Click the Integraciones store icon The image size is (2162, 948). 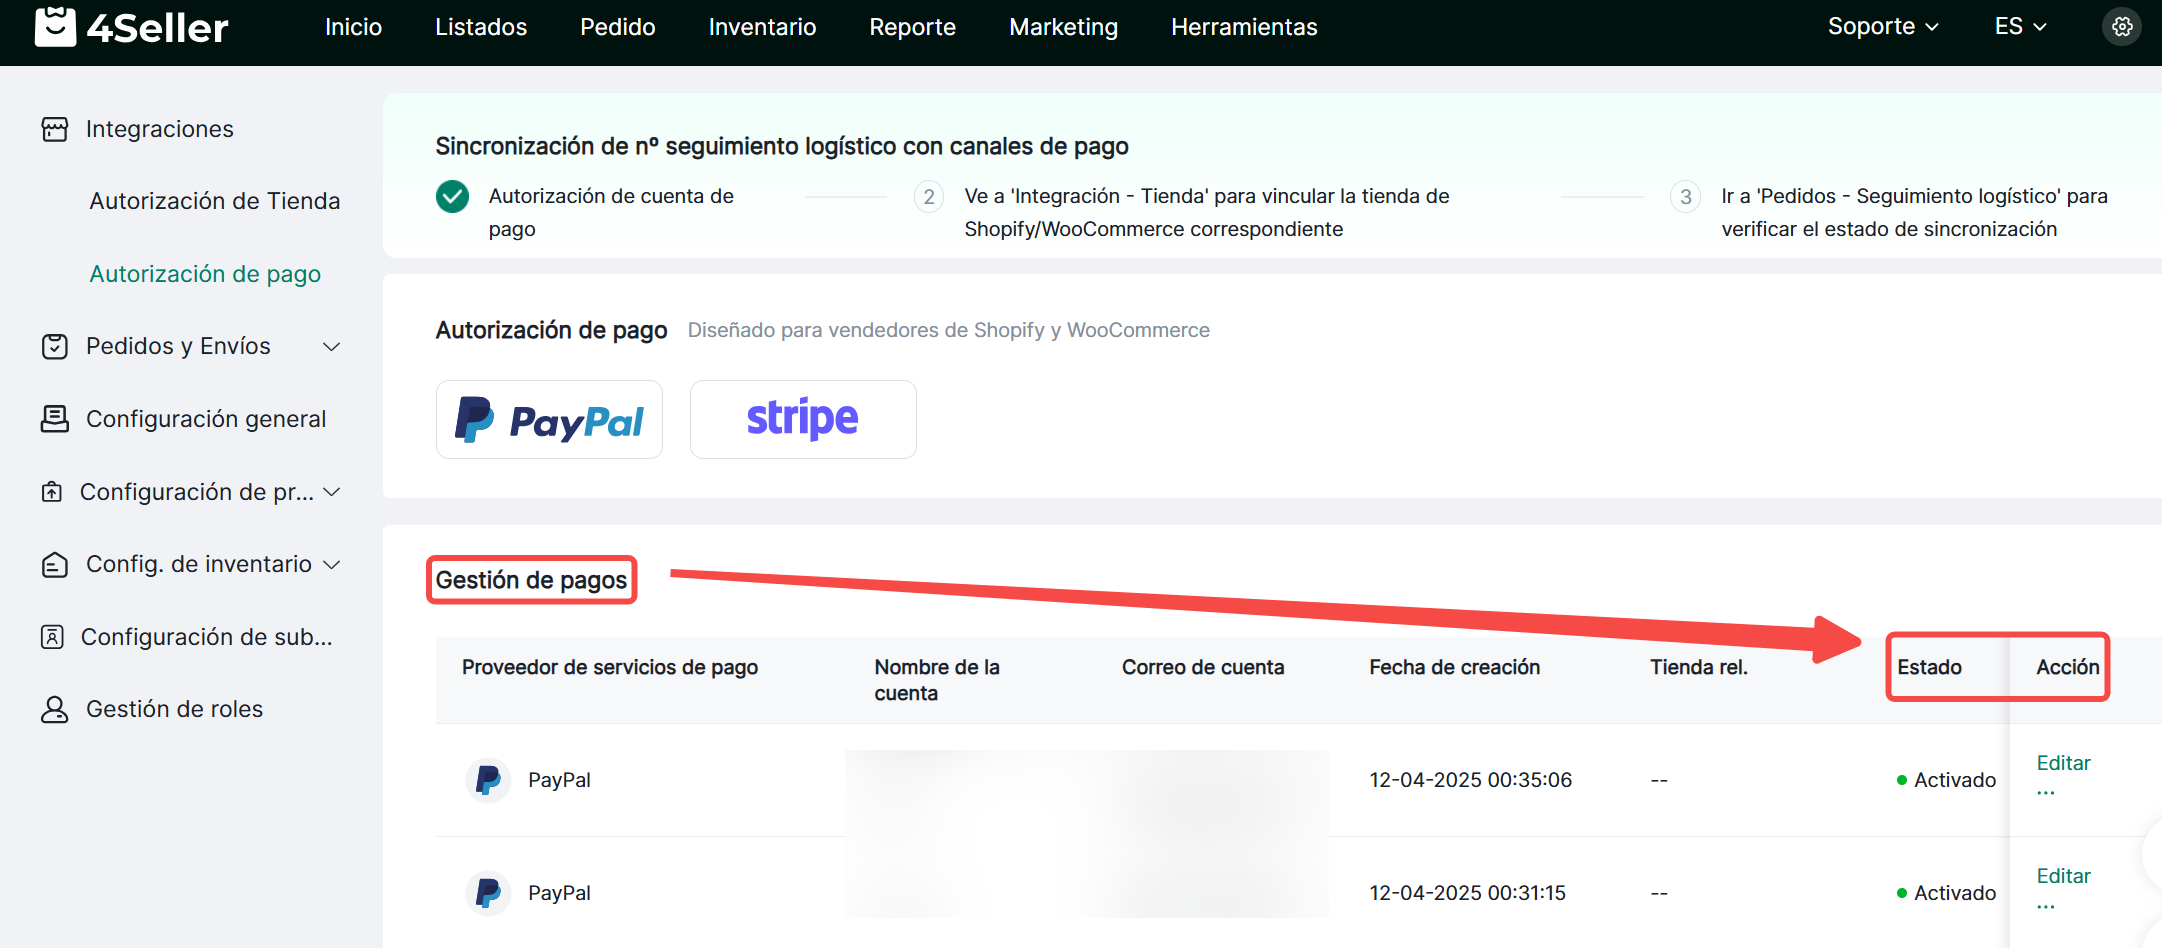[55, 129]
